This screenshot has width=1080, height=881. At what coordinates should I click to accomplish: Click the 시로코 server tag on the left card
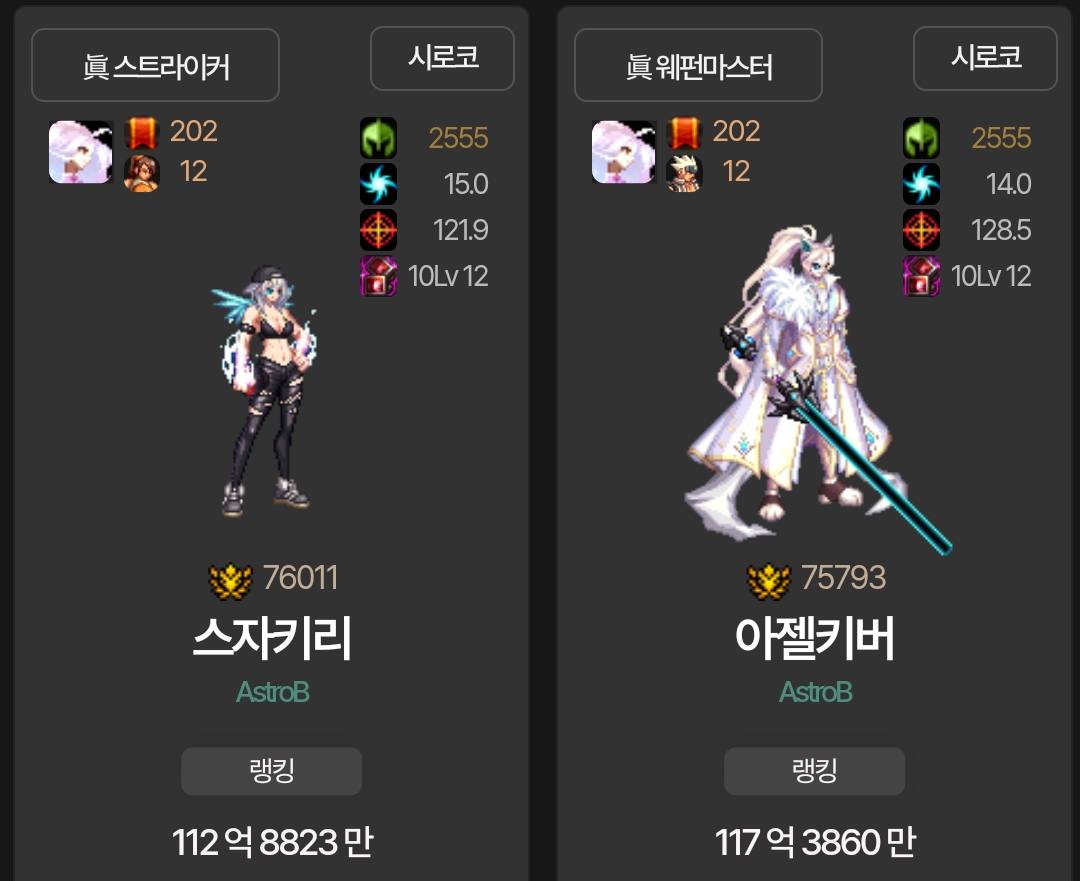click(x=442, y=58)
